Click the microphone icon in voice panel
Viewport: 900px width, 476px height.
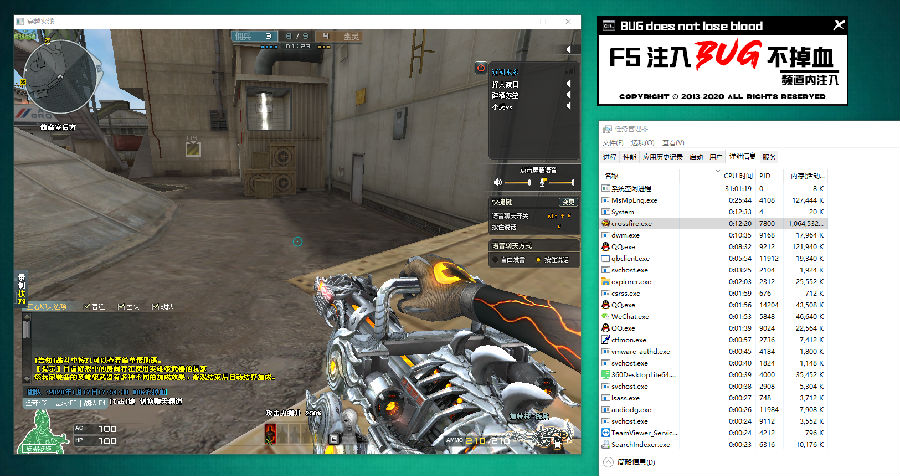(x=543, y=183)
